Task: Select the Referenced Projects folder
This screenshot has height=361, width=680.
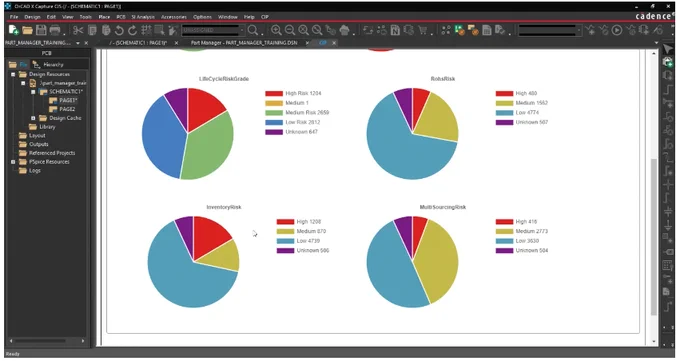Action: tap(52, 153)
